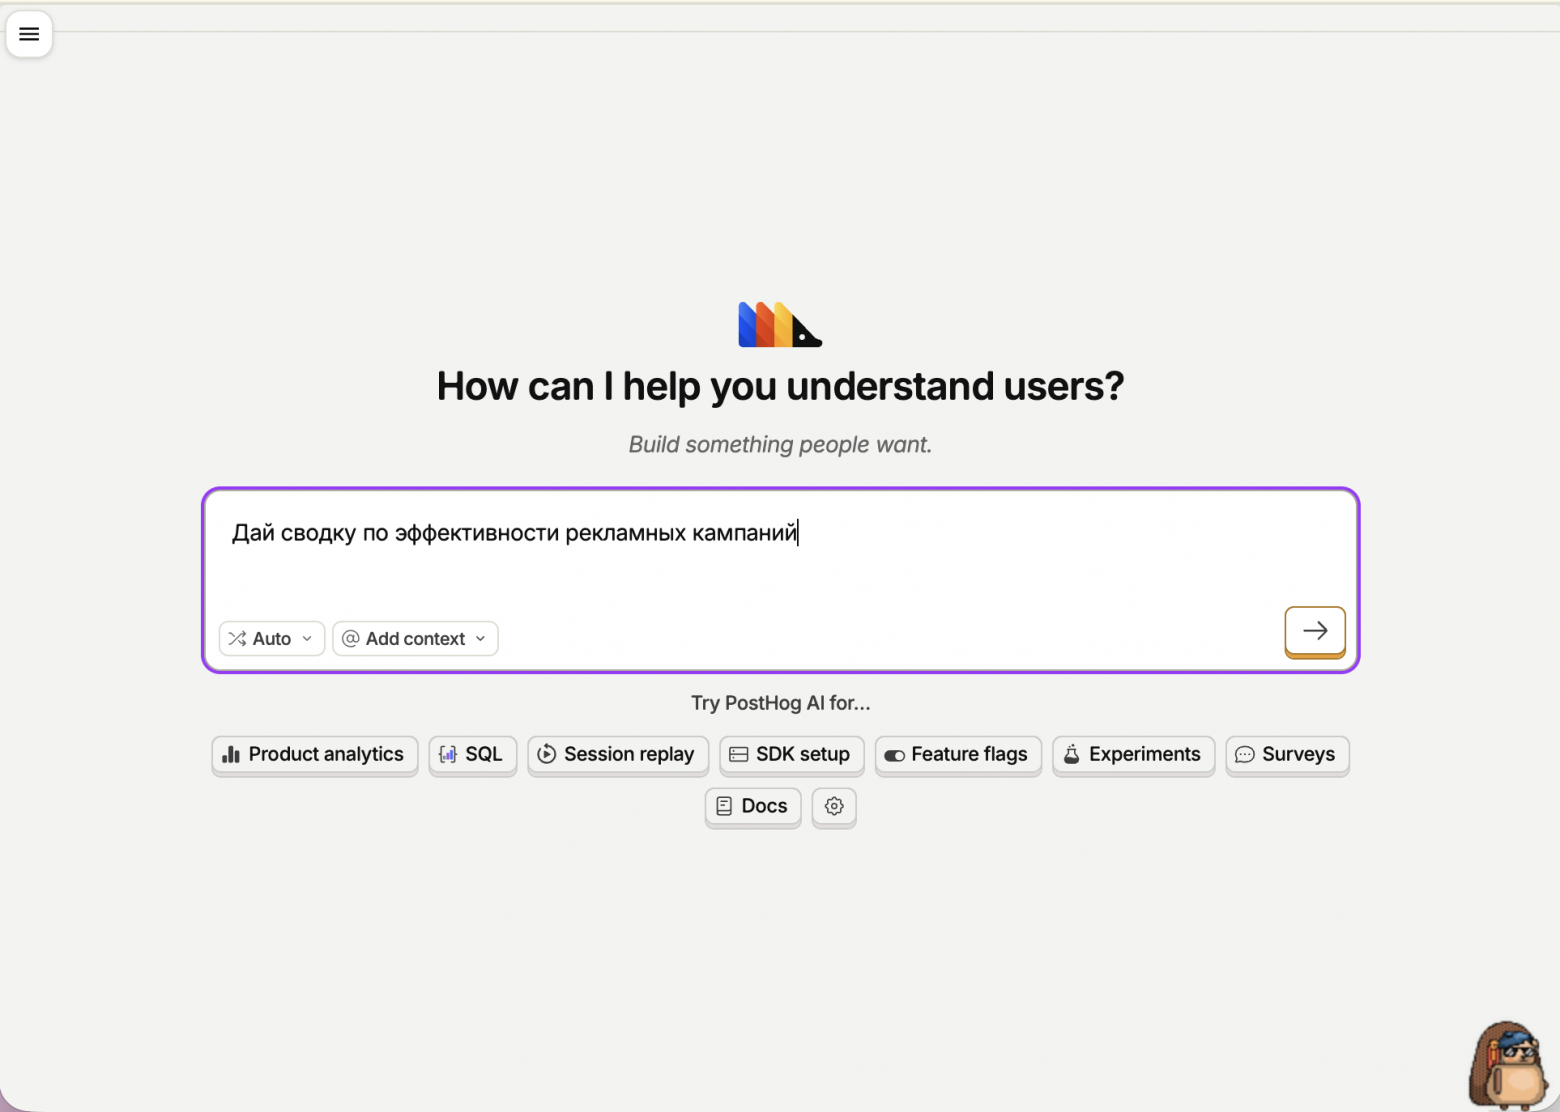This screenshot has width=1560, height=1112.
Task: Send the message with the arrow button
Action: [x=1315, y=631]
